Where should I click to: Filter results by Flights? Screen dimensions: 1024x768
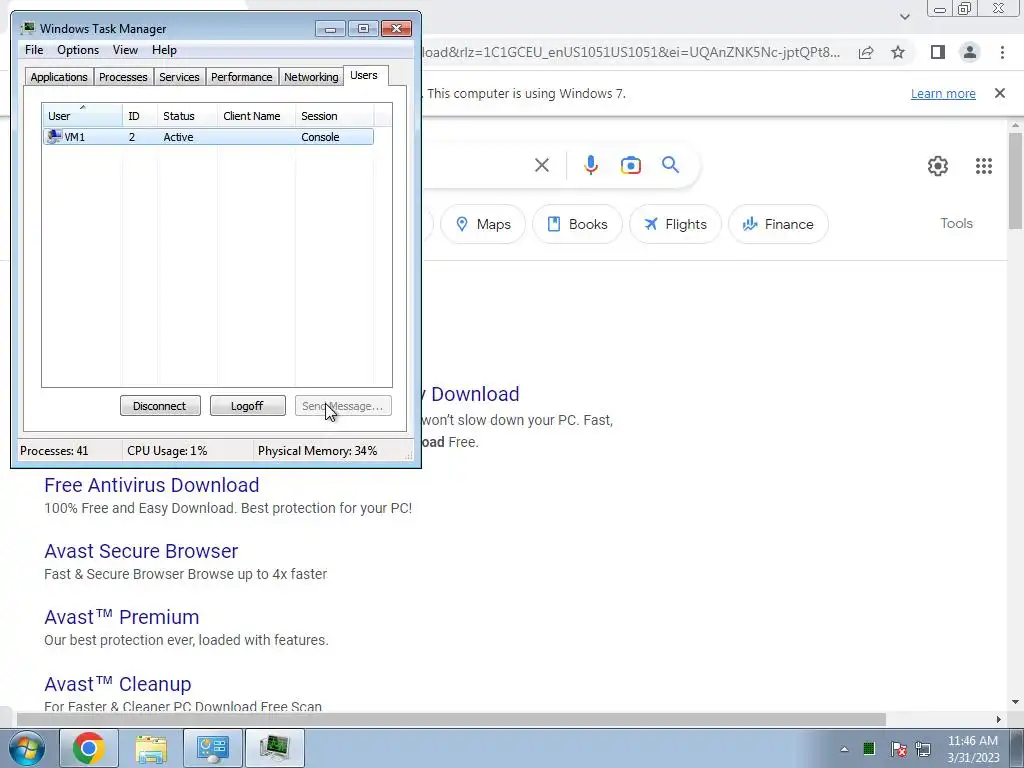pos(675,224)
